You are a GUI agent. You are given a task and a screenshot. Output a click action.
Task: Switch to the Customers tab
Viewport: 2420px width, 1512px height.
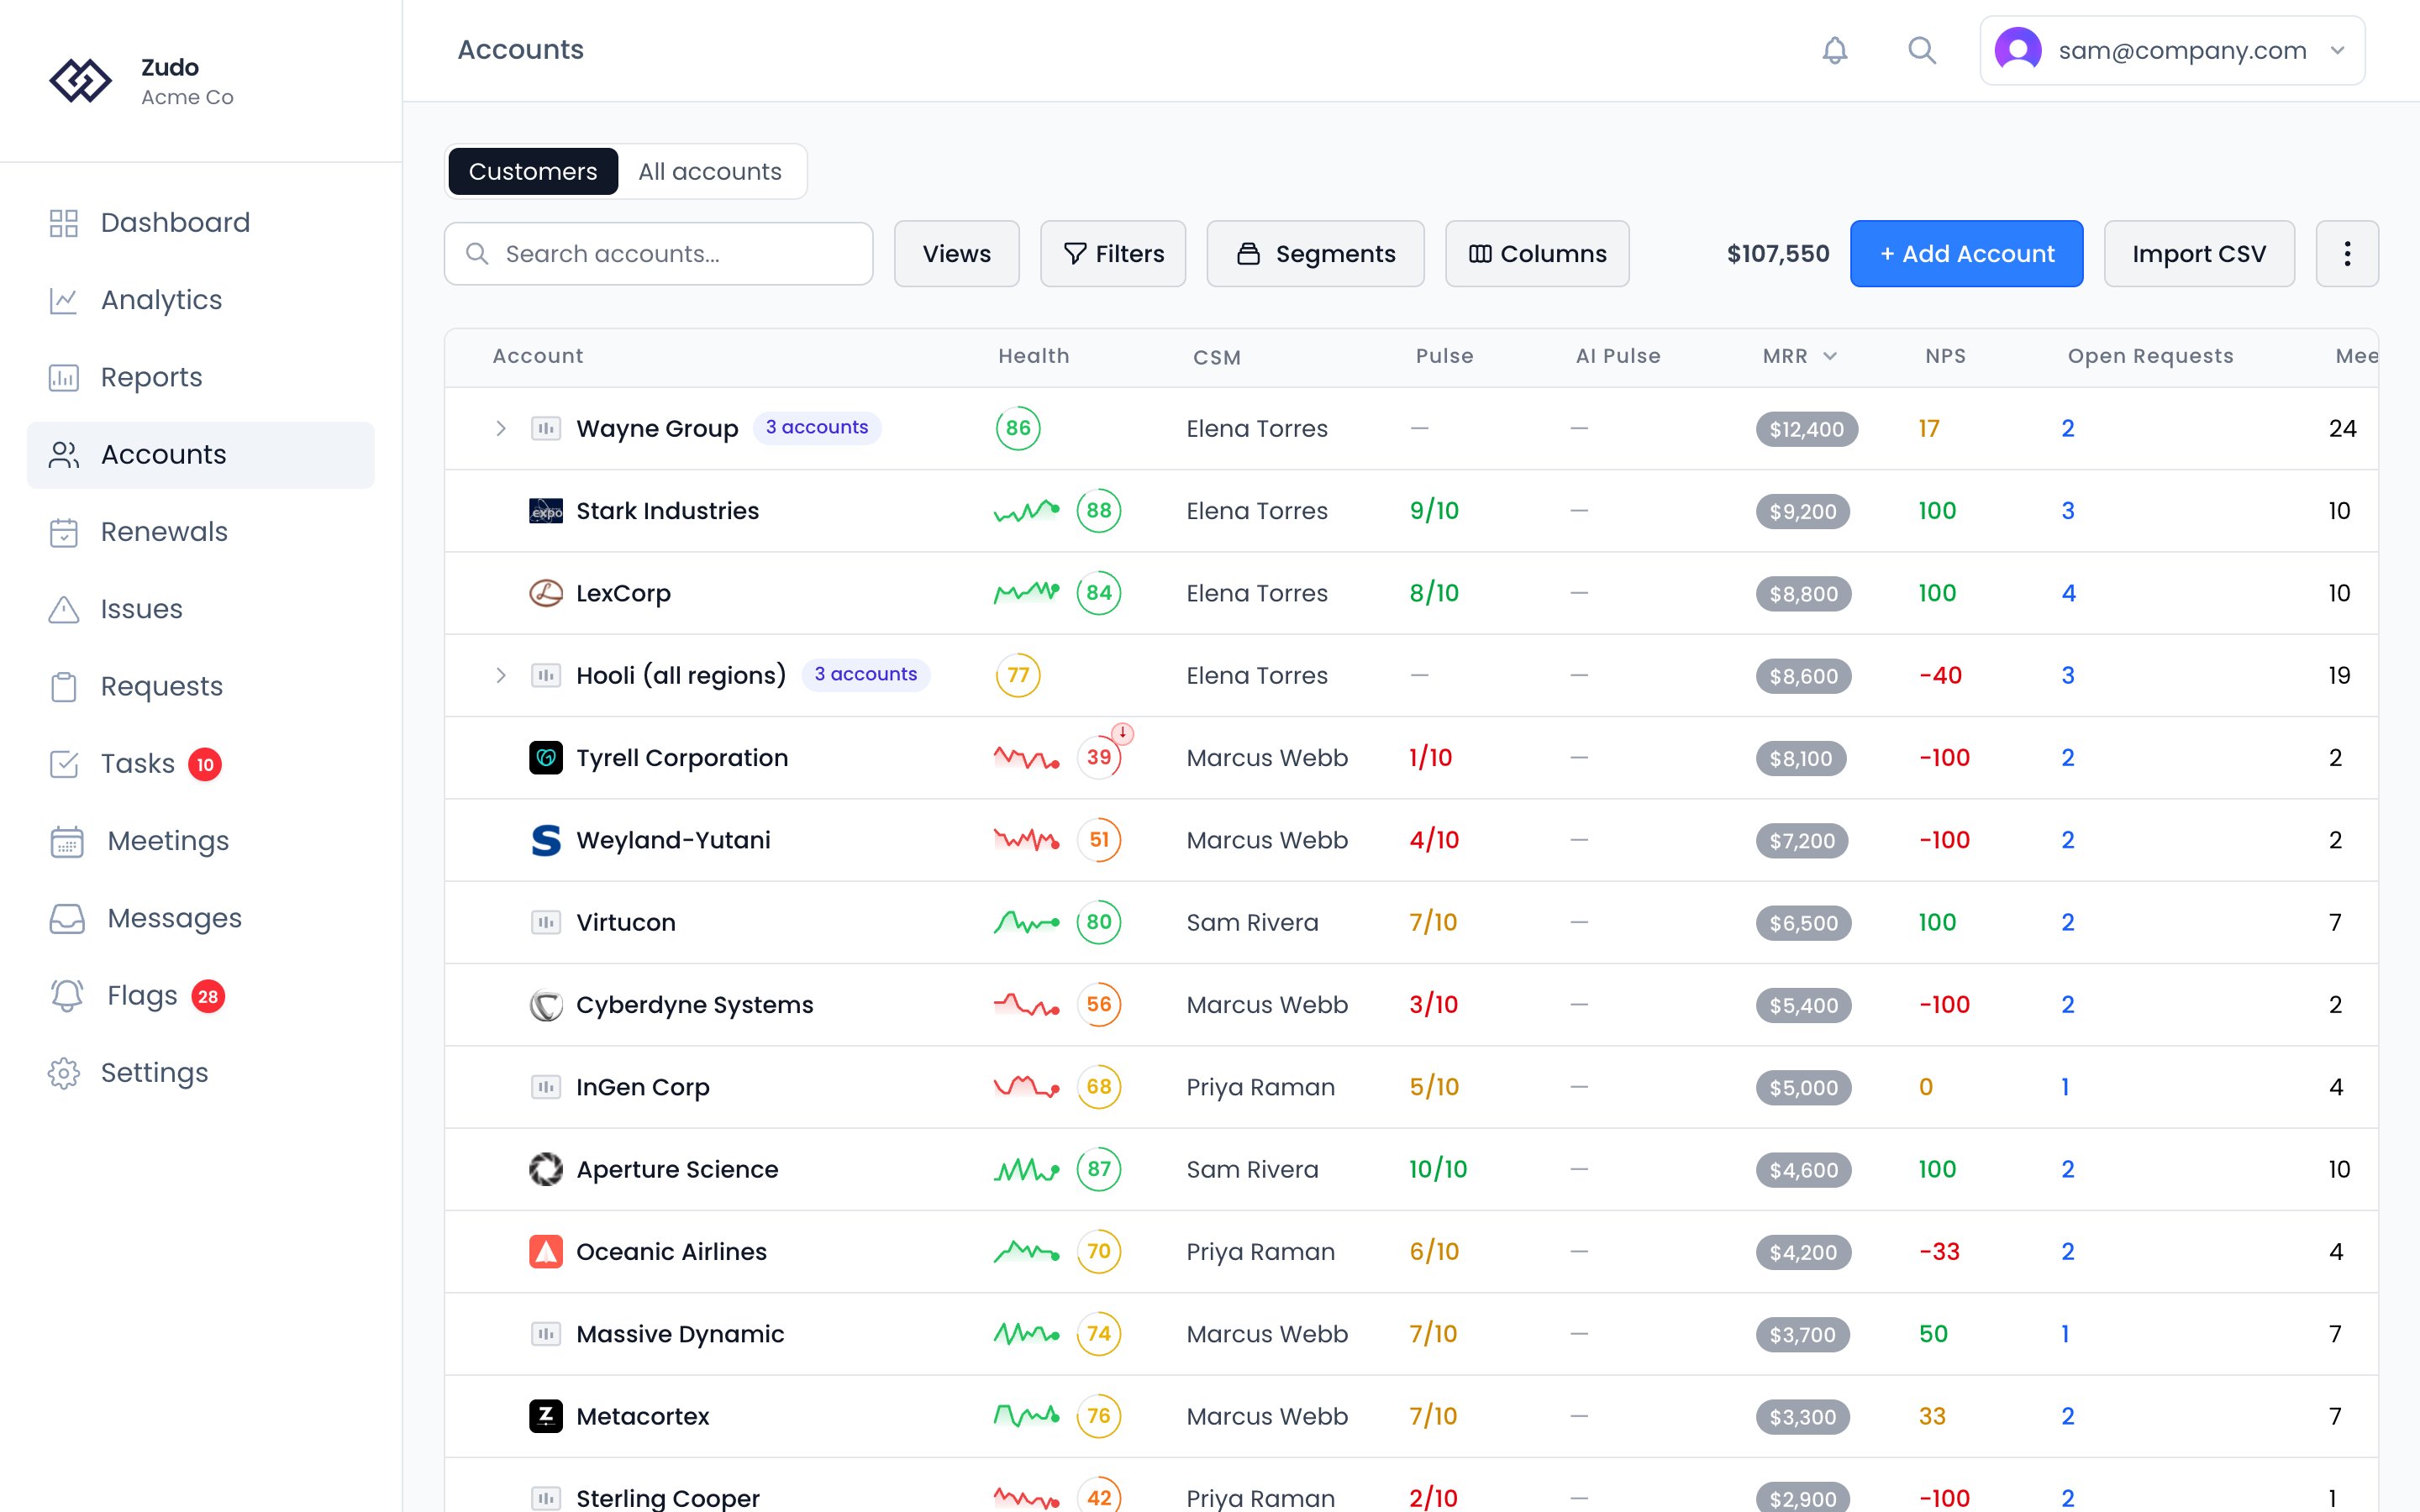pyautogui.click(x=533, y=172)
